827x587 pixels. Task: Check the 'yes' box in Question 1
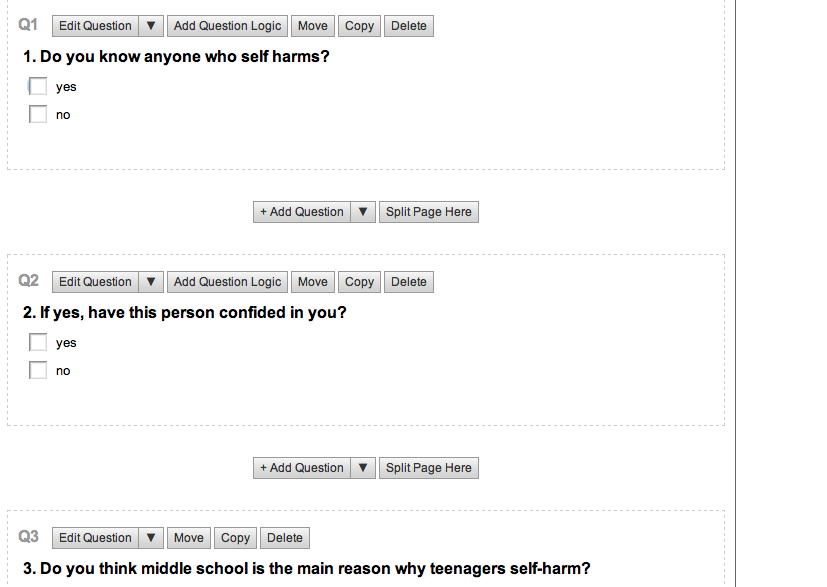pyautogui.click(x=38, y=87)
